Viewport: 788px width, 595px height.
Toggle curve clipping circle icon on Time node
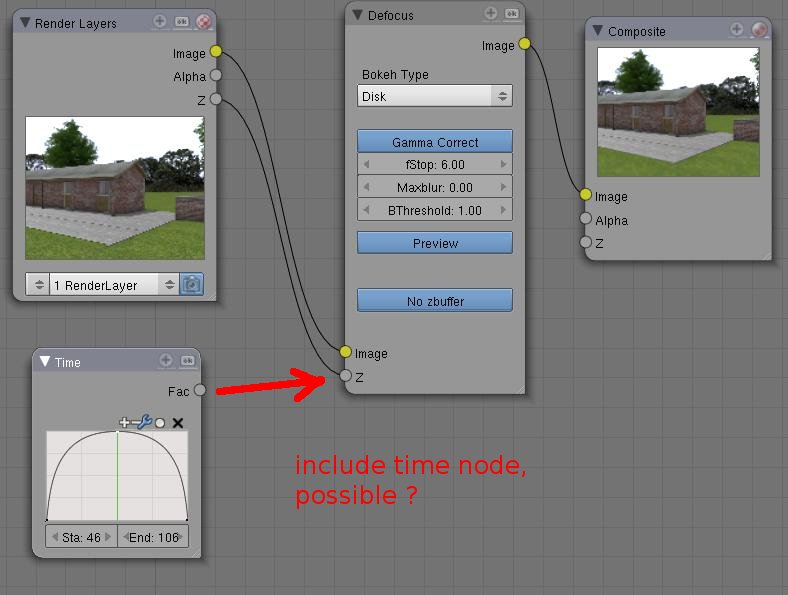coord(160,423)
